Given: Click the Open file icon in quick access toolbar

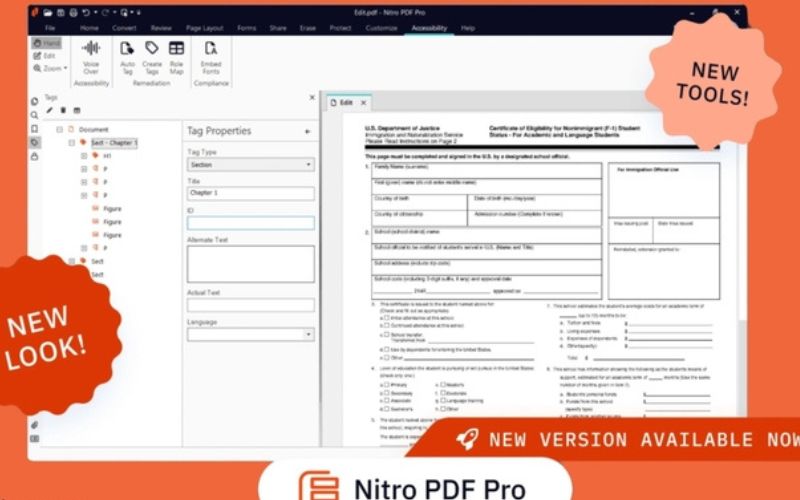Looking at the screenshot, I should point(47,12).
